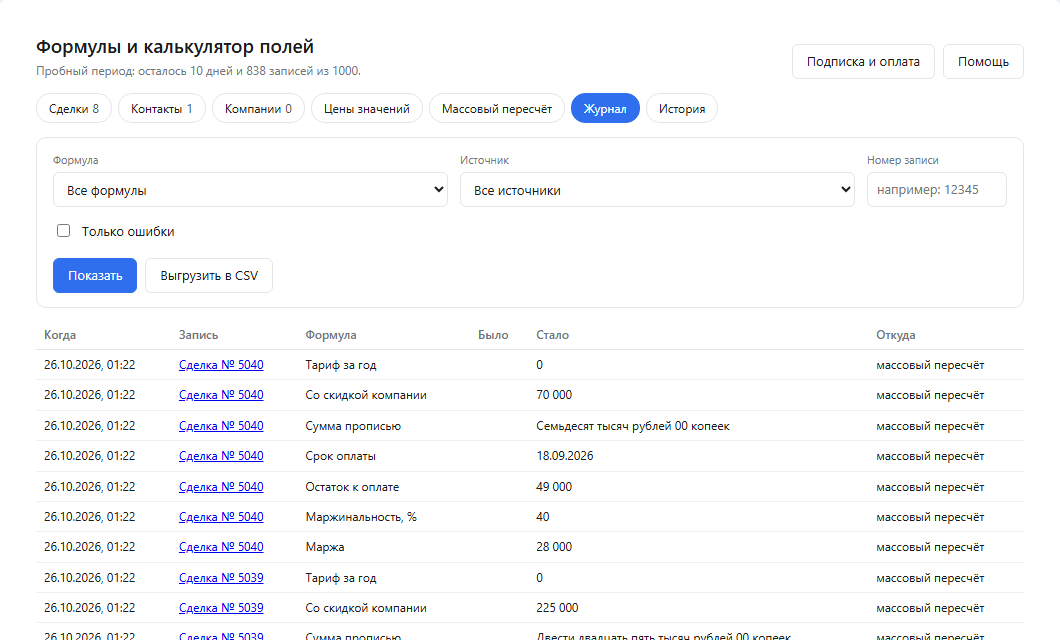This screenshot has width=1060, height=640.
Task: Click the value 28 000 in Маржа row
Action: (554, 547)
